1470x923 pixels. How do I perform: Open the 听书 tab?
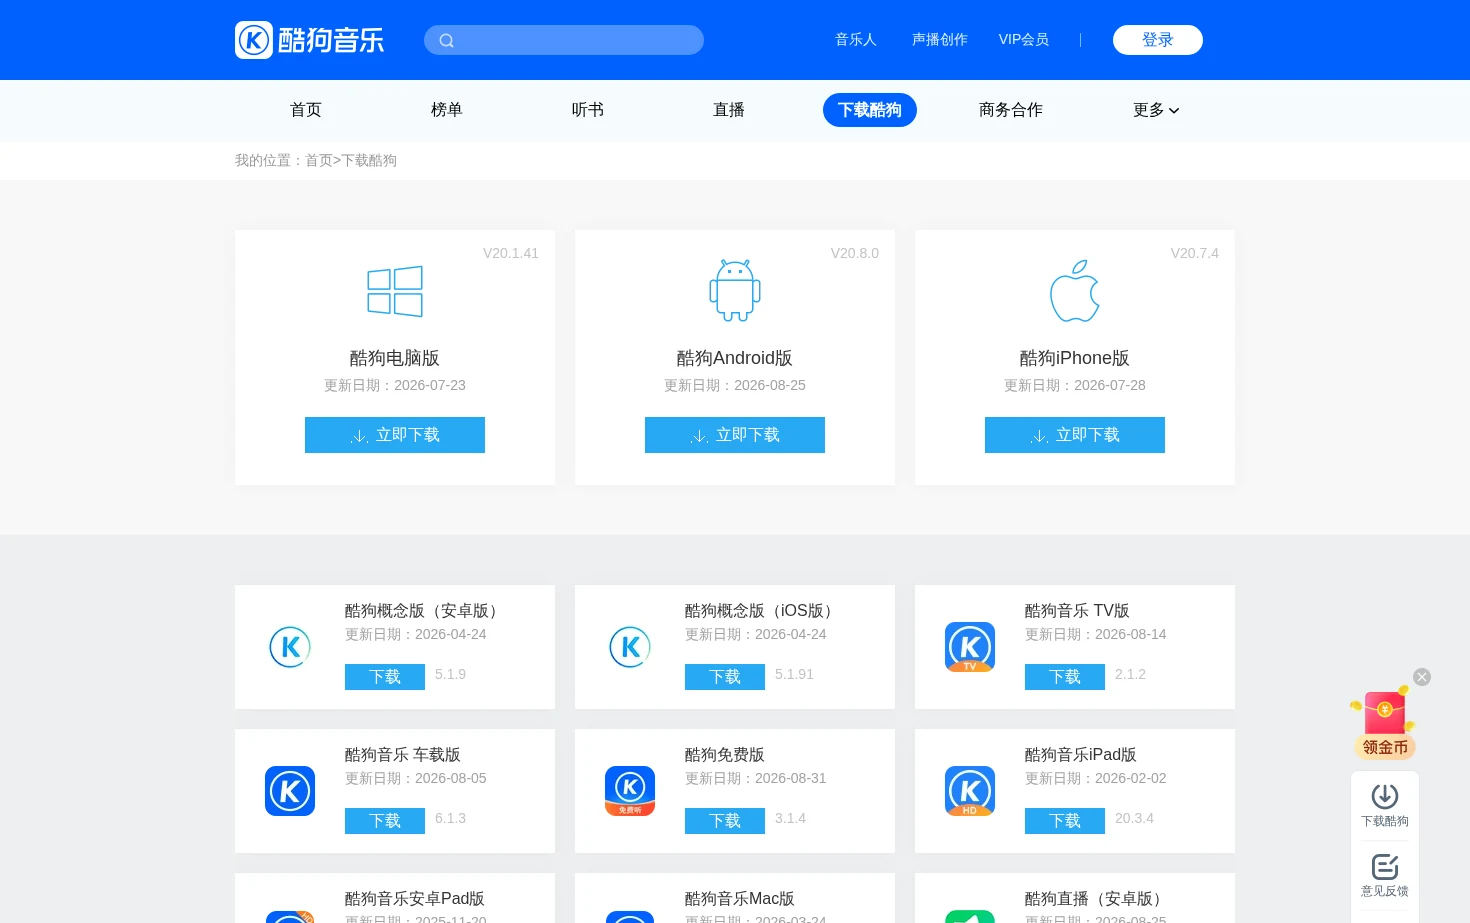588,110
